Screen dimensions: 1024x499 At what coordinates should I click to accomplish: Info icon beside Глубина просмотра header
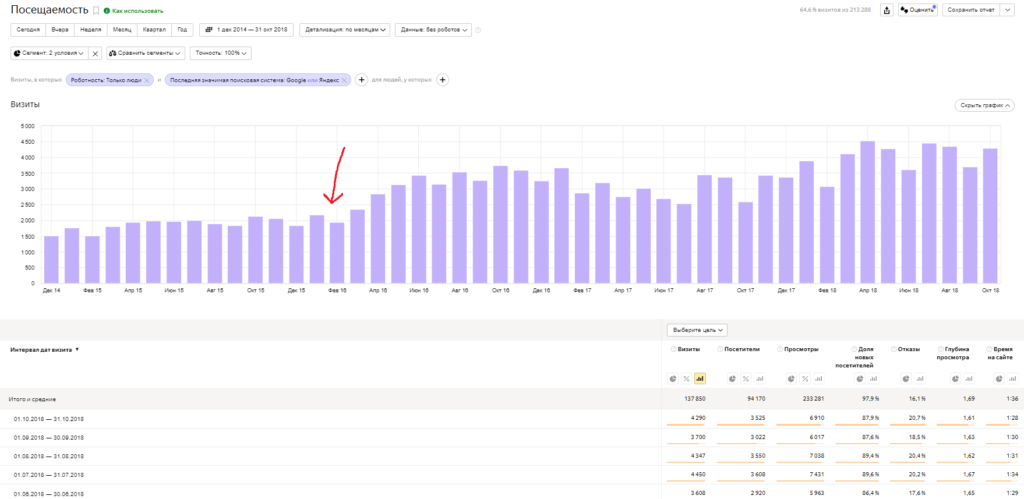(940, 349)
